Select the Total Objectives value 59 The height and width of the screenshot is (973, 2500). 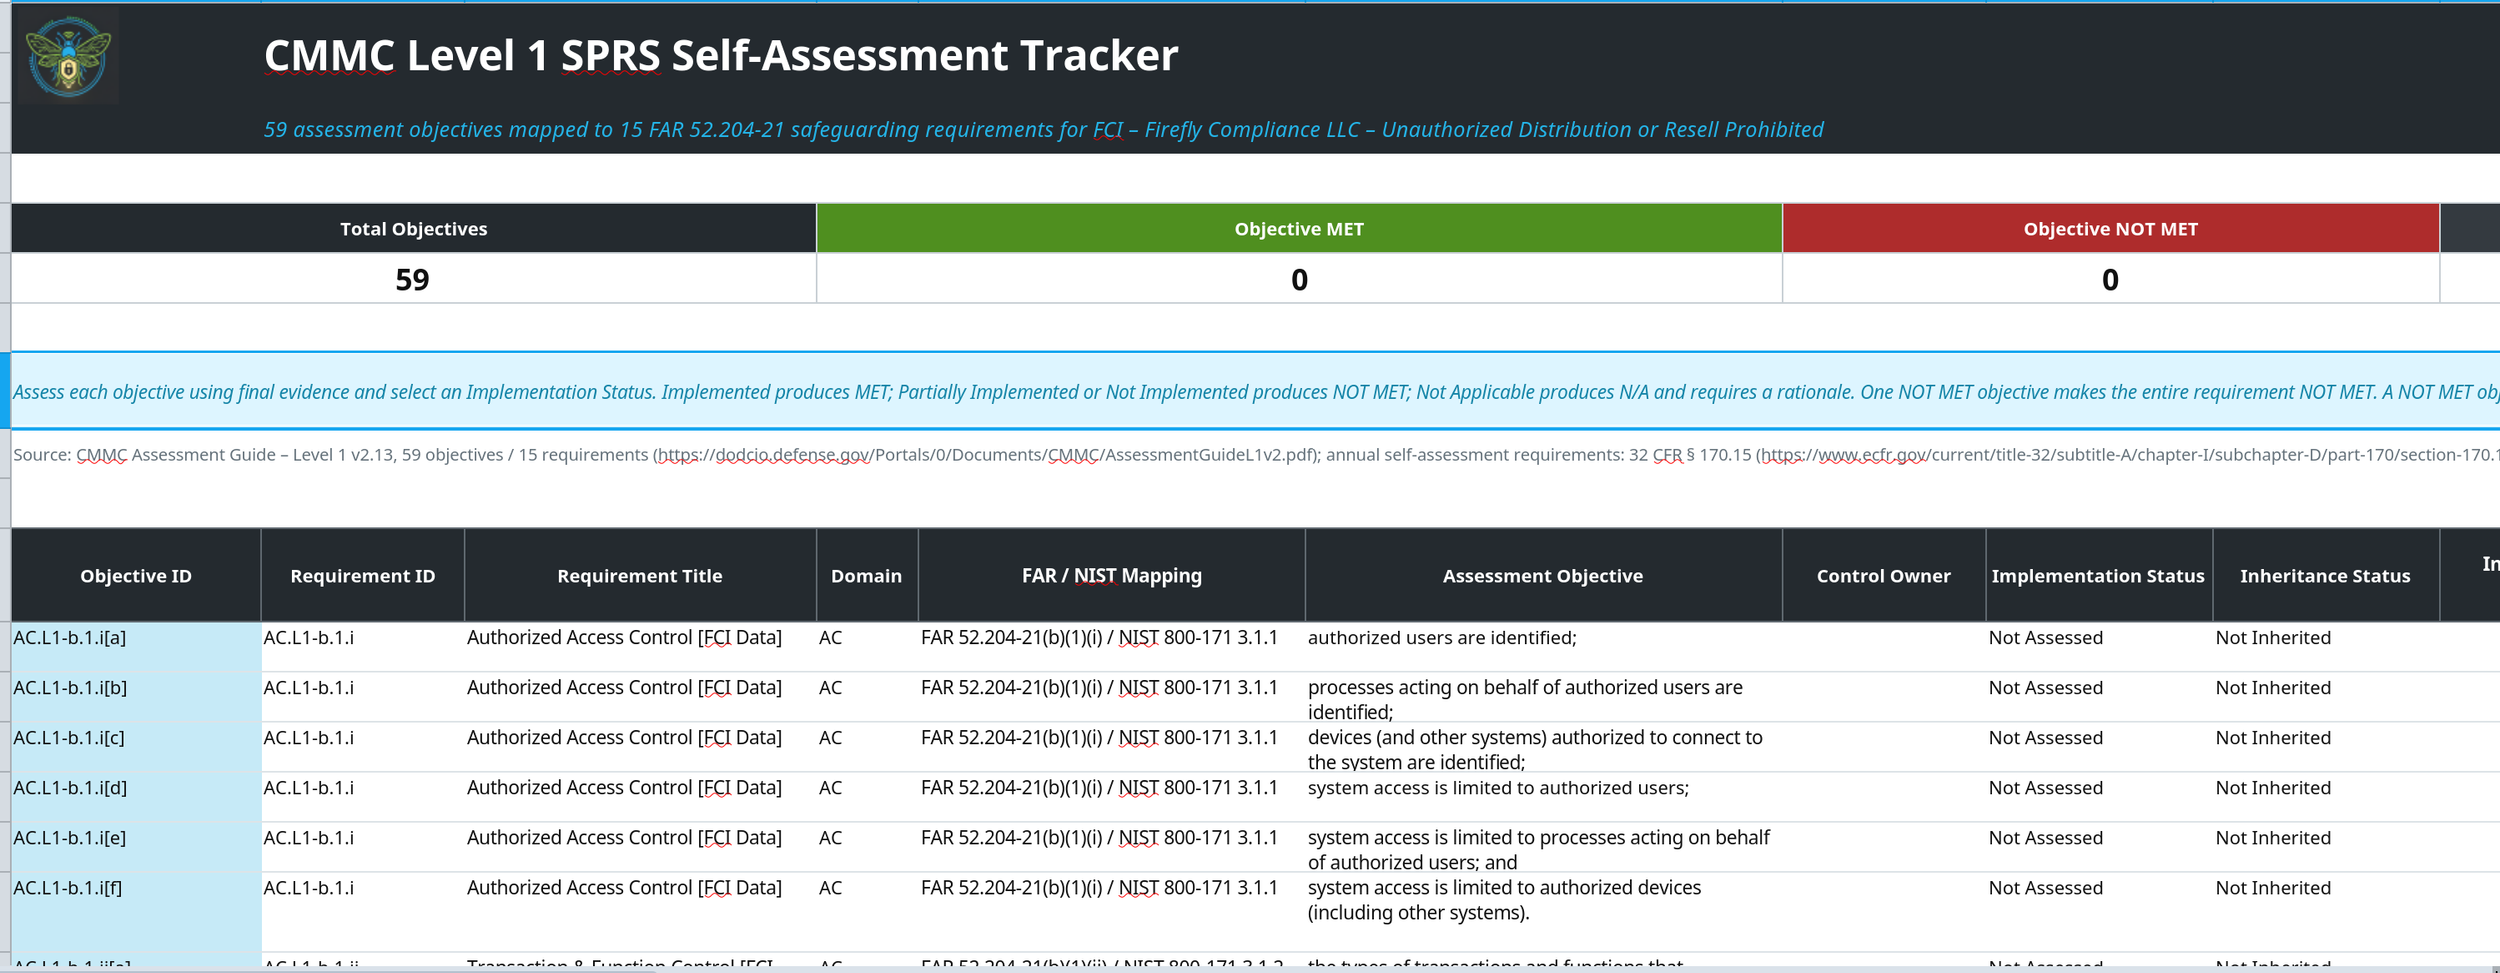point(414,279)
